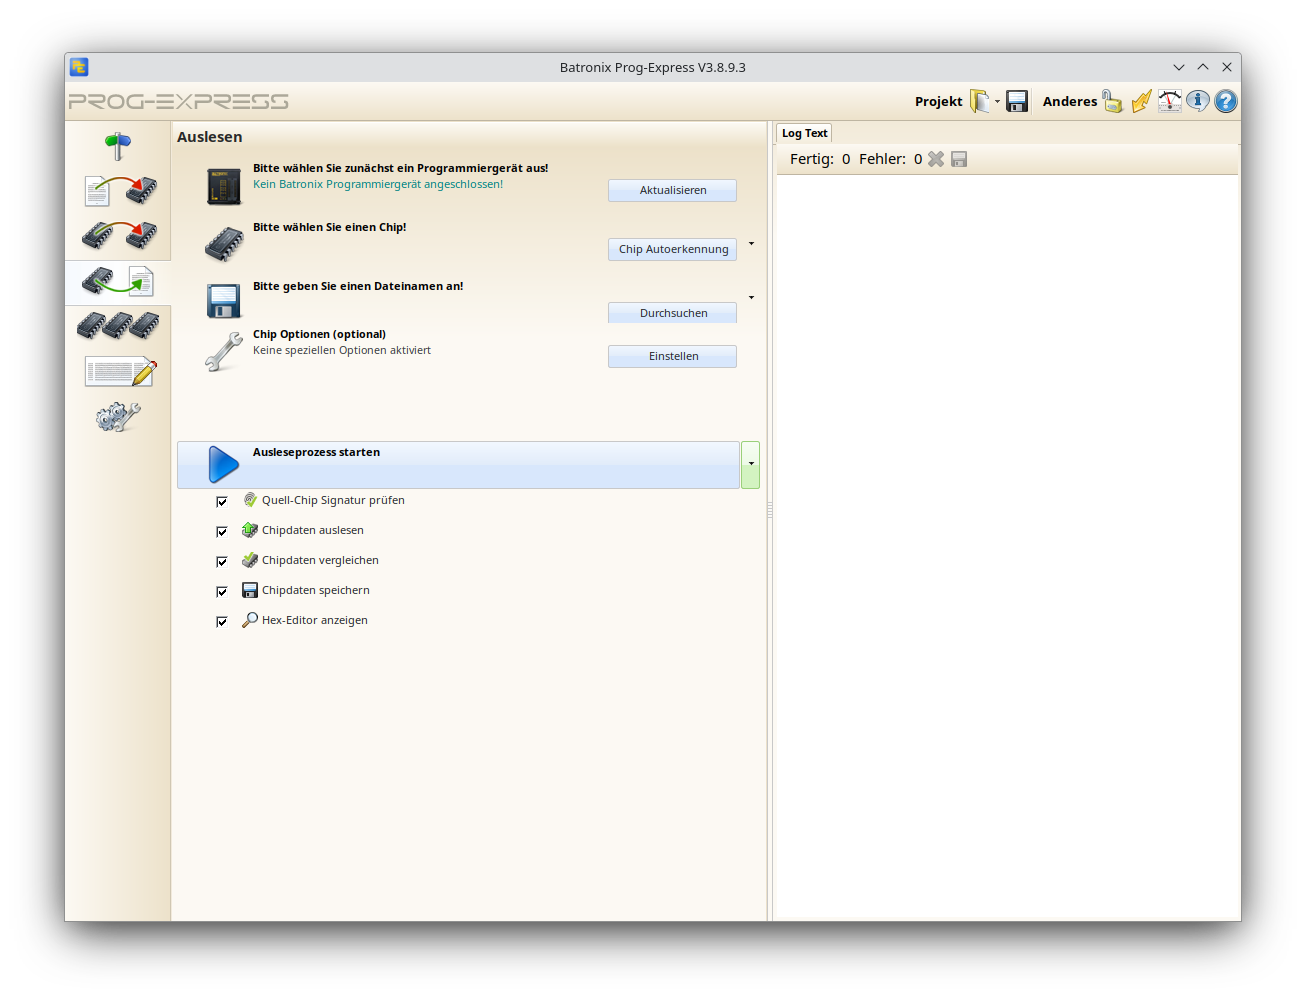Switch to the Log Text tab
This screenshot has height=998, width=1306.
click(x=803, y=132)
